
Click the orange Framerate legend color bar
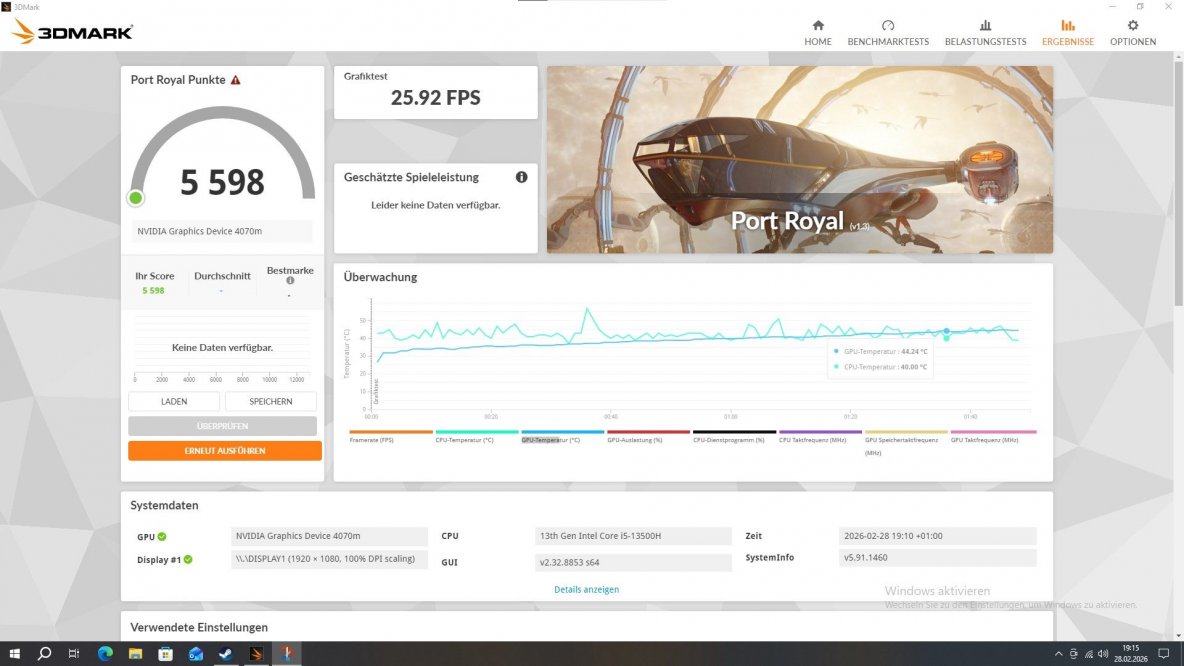tap(391, 432)
